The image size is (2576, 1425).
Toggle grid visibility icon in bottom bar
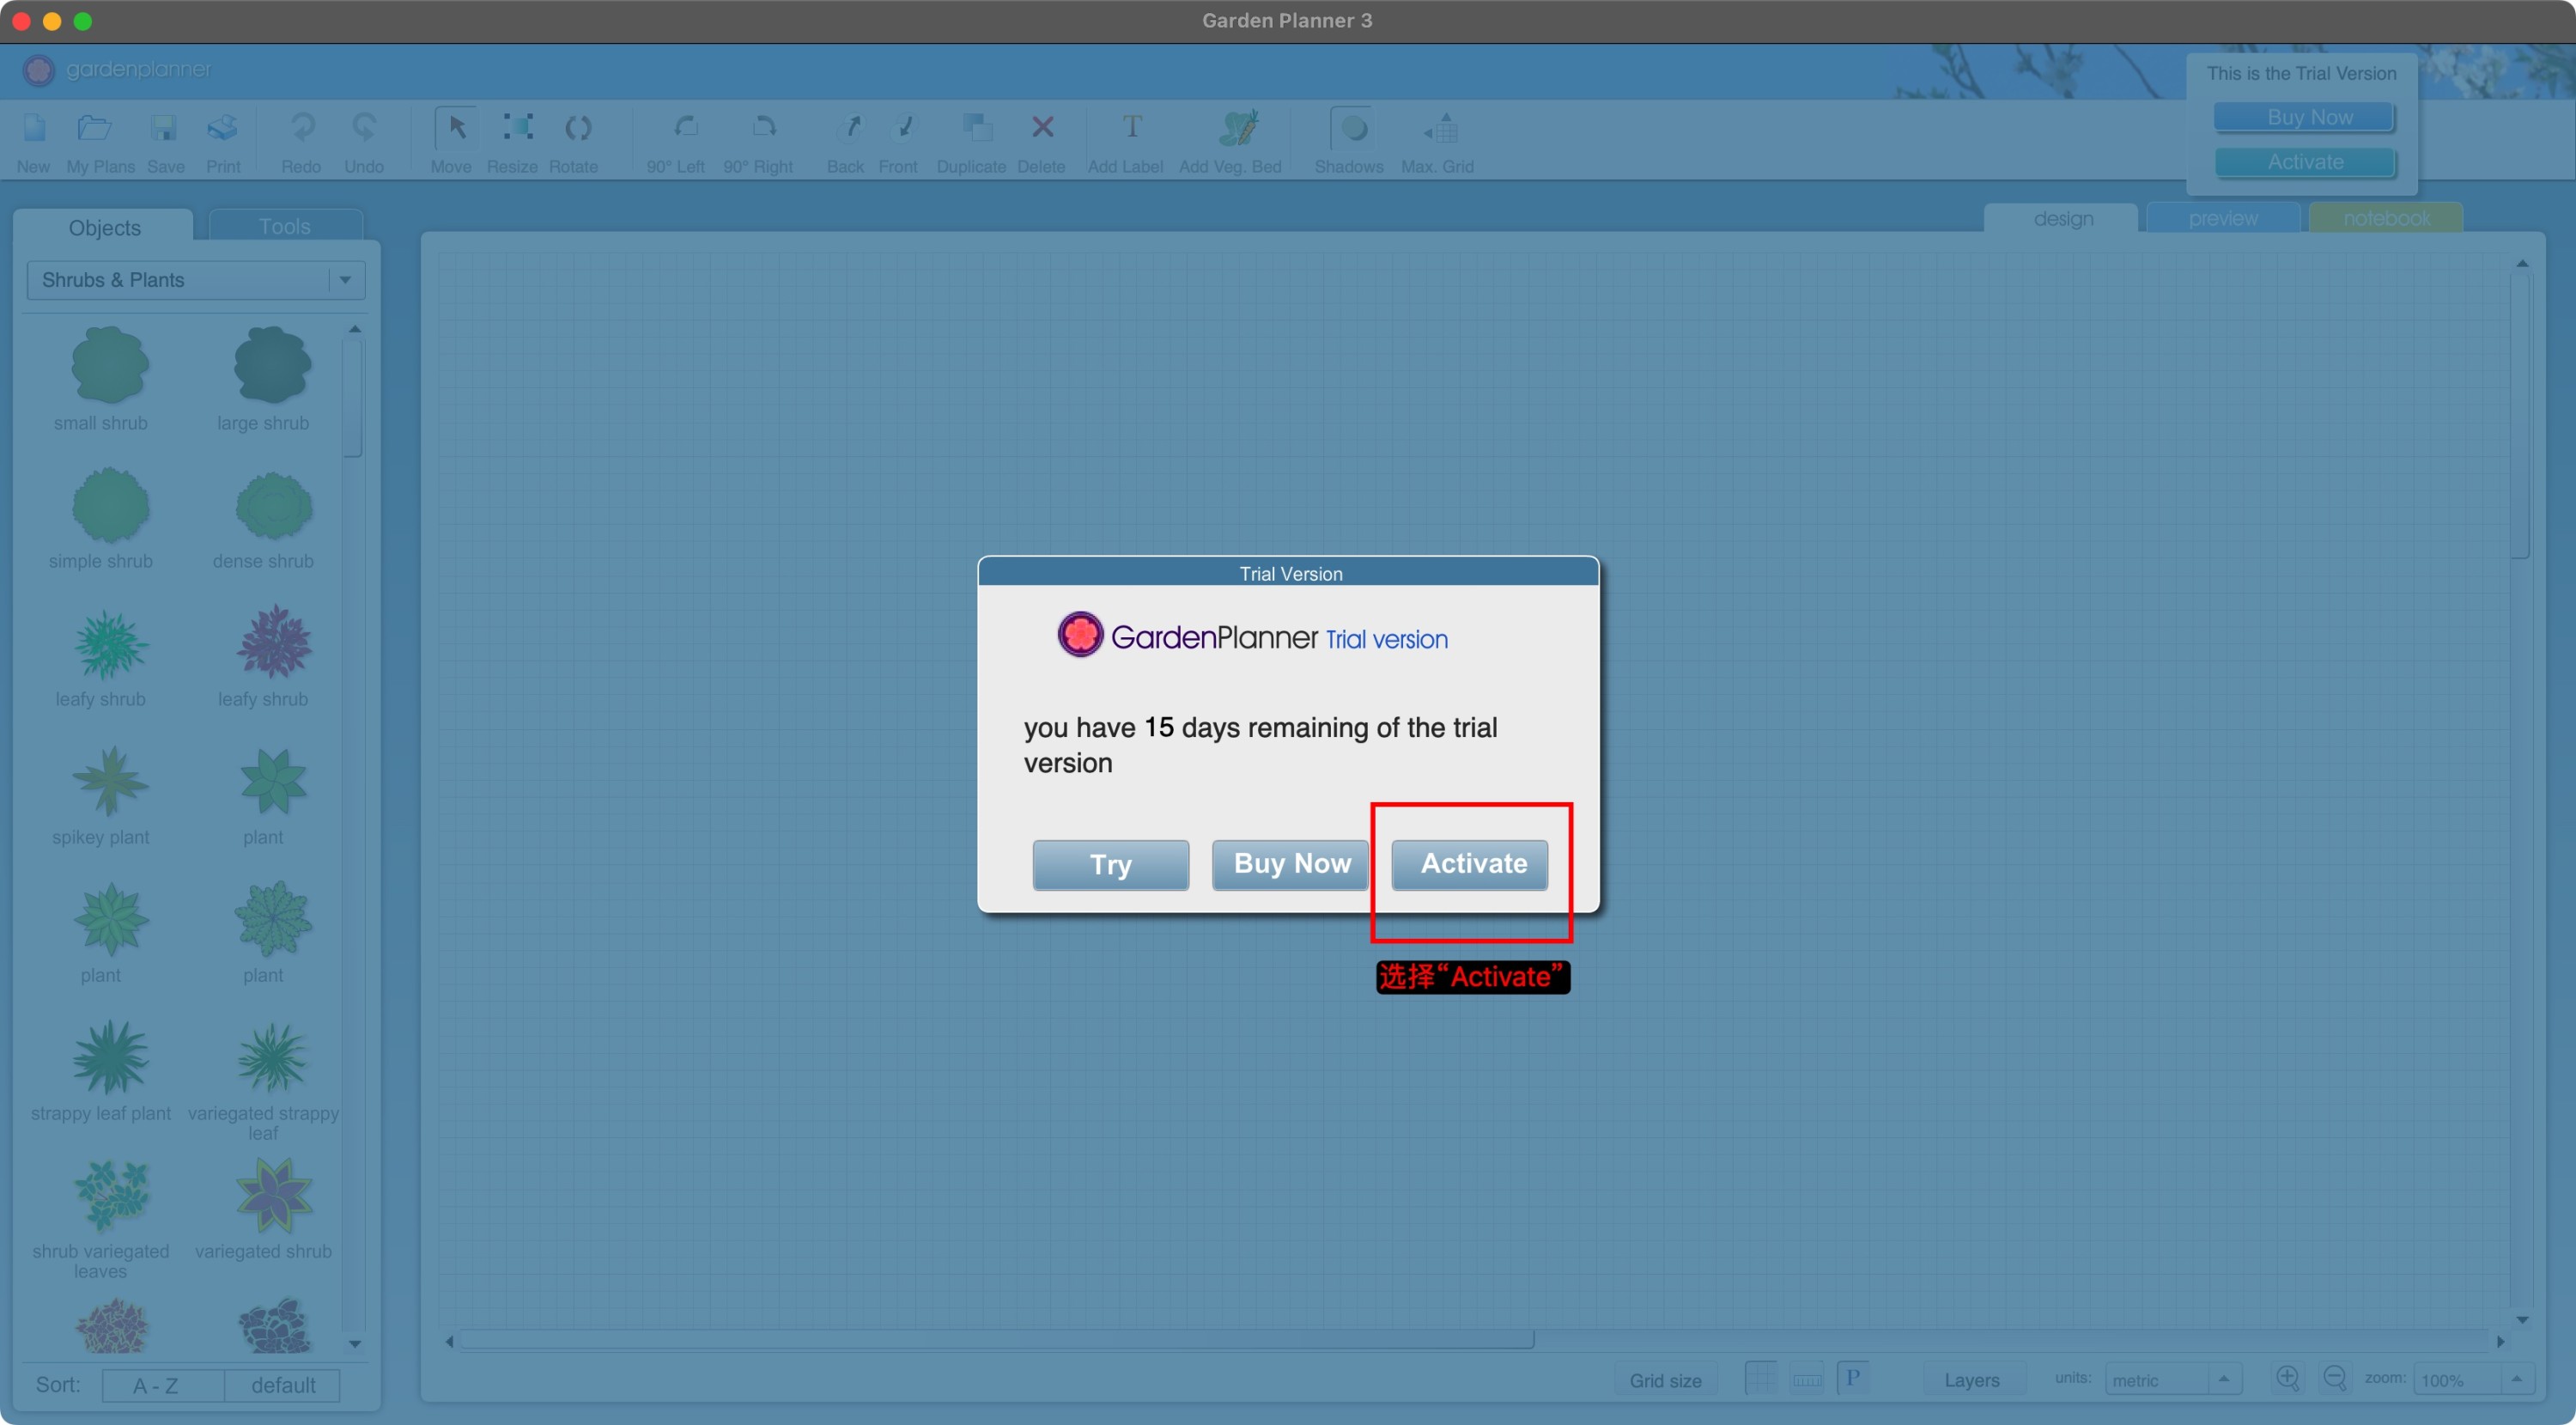click(1760, 1378)
